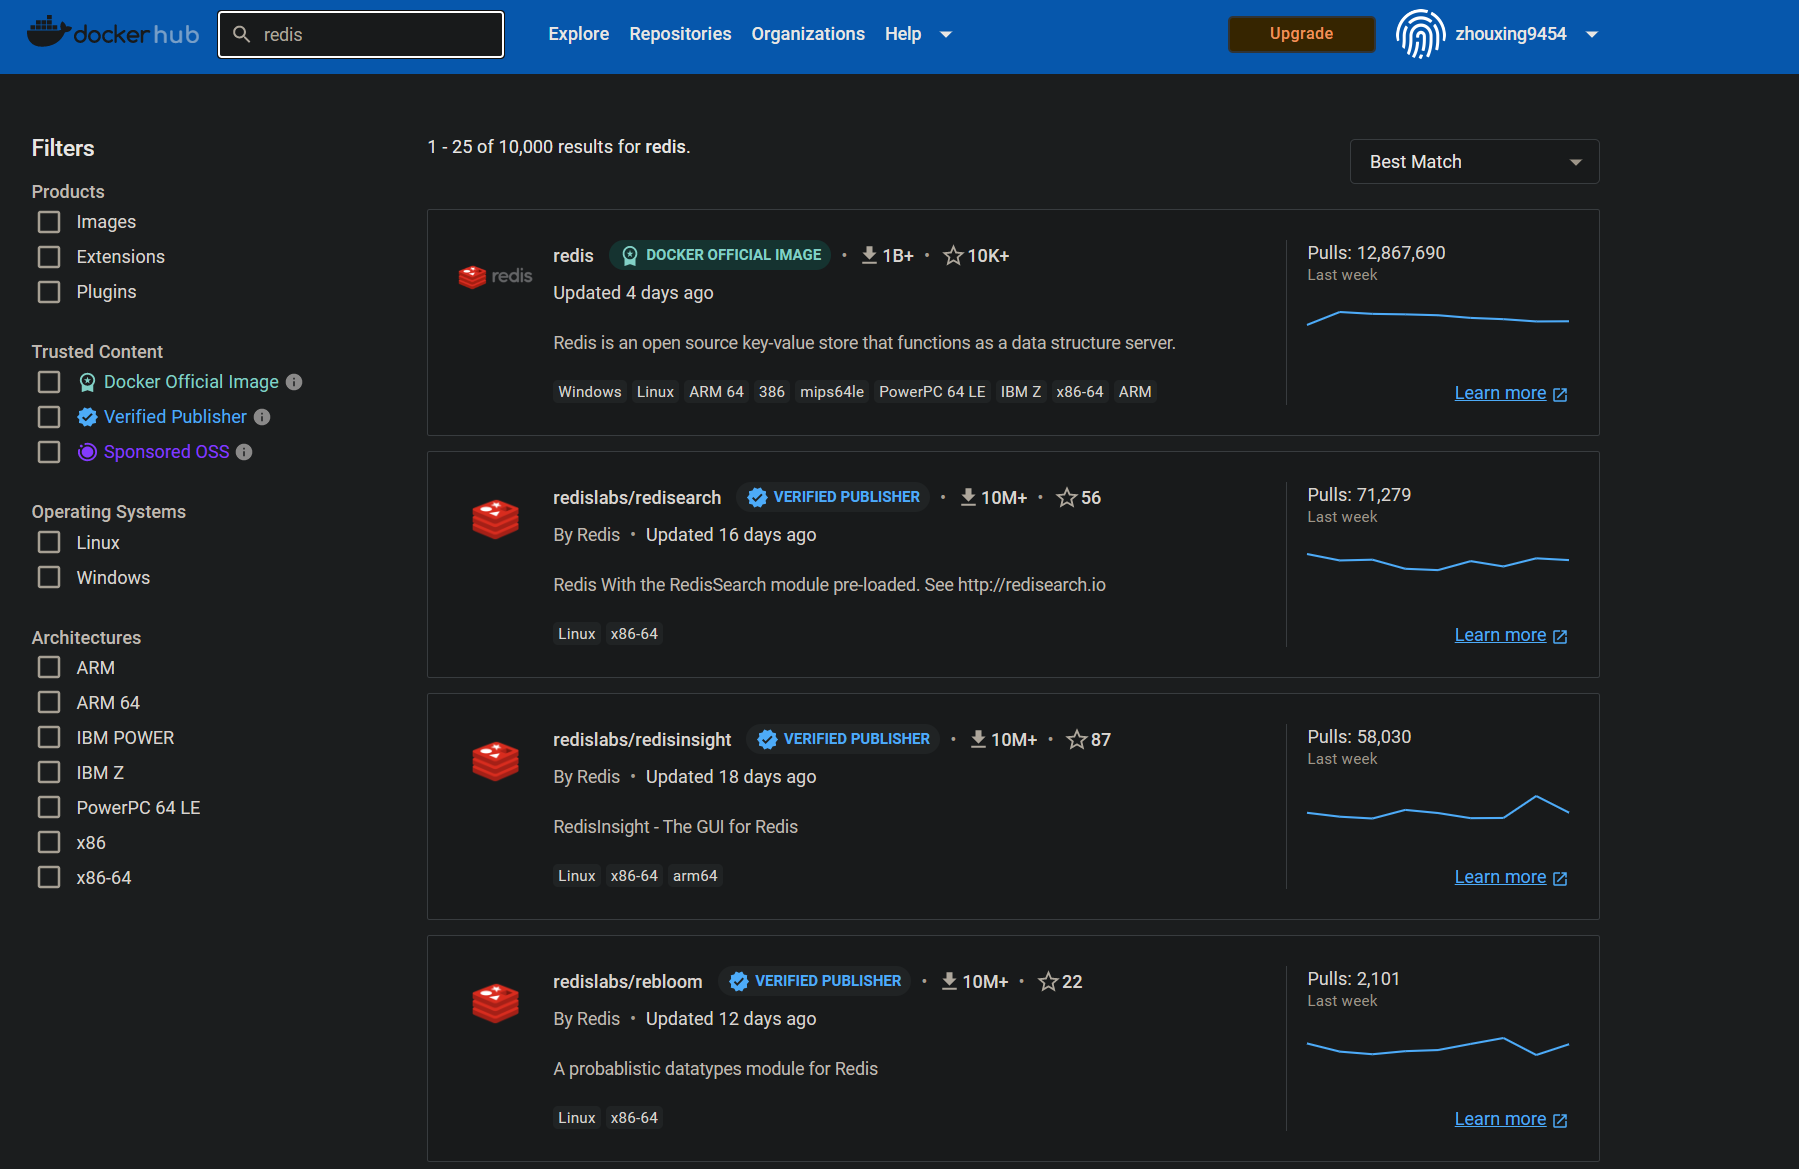Click the redislabs/redisearch cube logo
The image size is (1799, 1169).
(495, 519)
